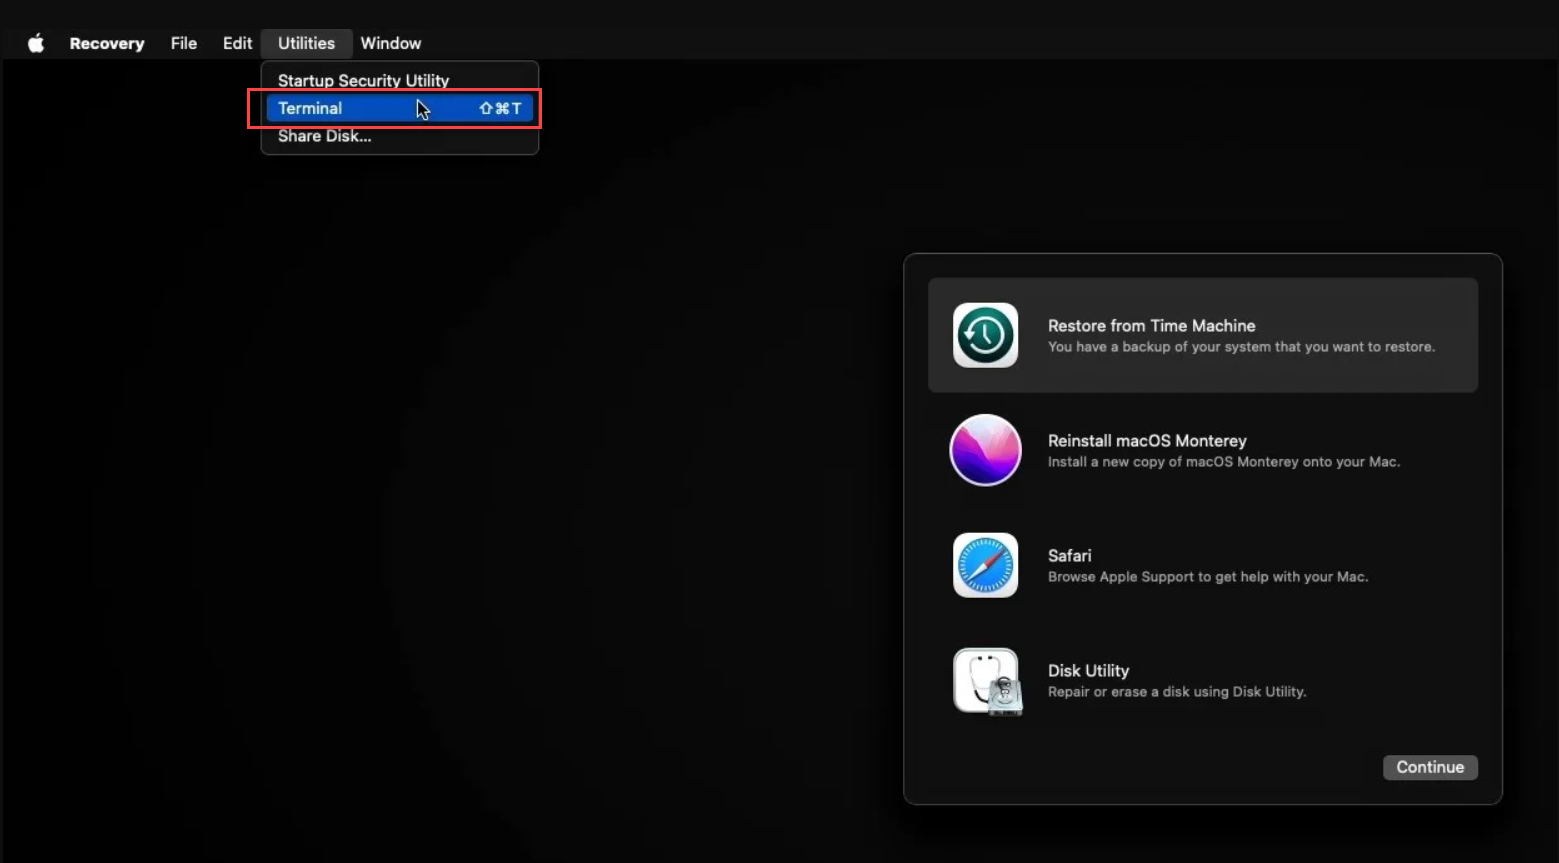Click 'Install a new copy of macOS' description
This screenshot has height=863, width=1559.
click(1224, 461)
